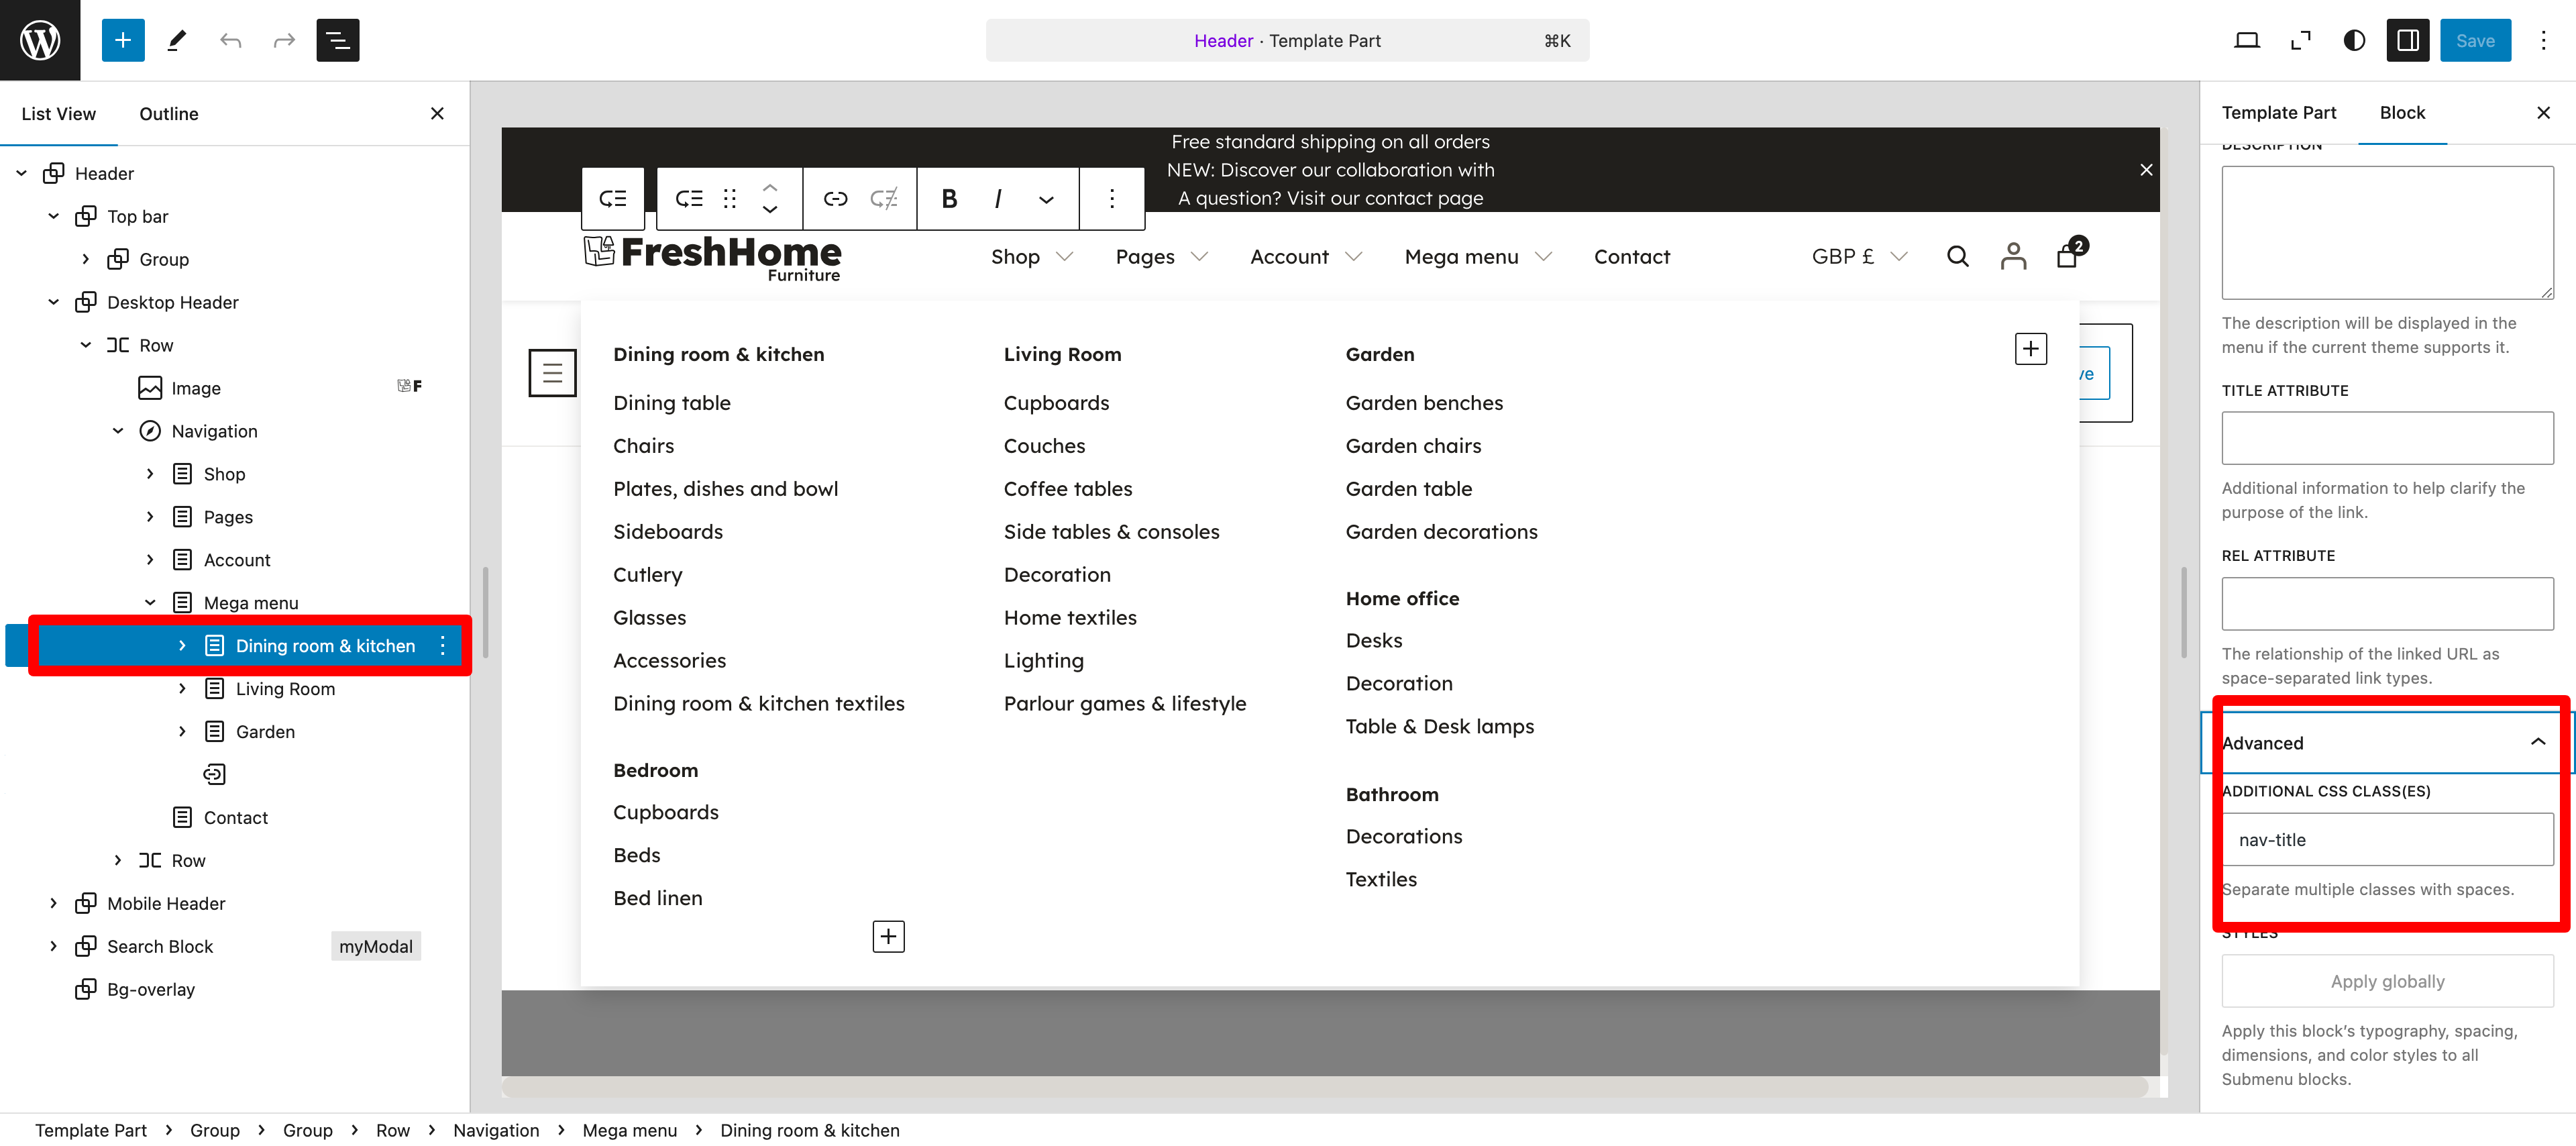Open options for Dining room & kitchen
Screen dimensions: 2576x1146
tap(442, 646)
